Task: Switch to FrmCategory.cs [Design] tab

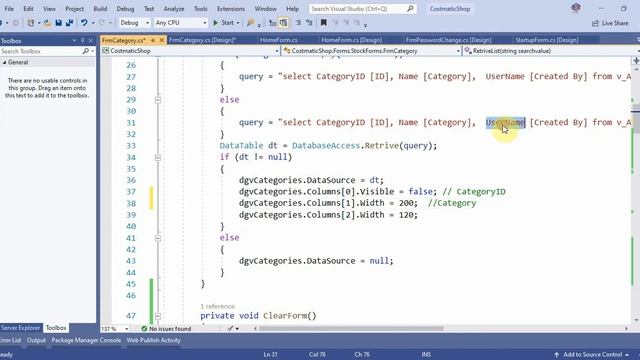Action: click(202, 40)
